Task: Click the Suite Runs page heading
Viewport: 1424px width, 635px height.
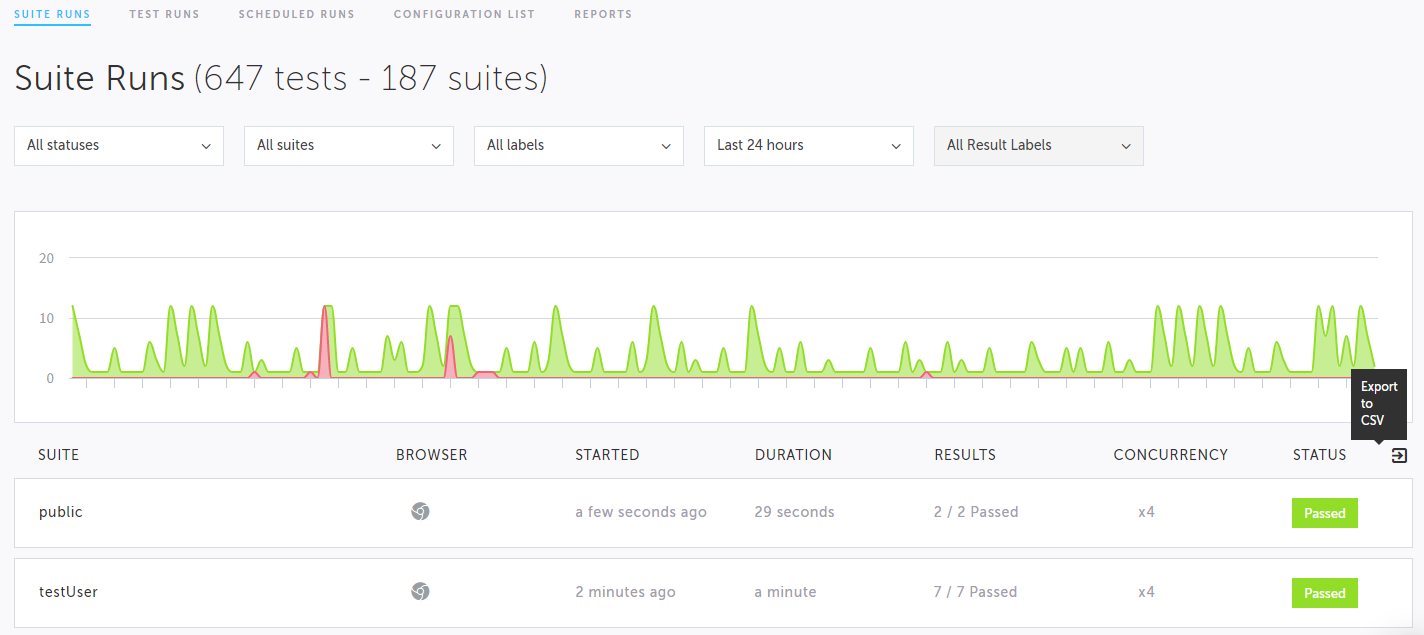Action: point(281,78)
